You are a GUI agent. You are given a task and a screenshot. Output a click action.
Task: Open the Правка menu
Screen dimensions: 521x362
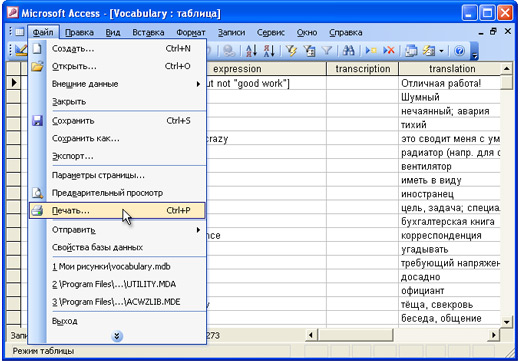coord(79,32)
